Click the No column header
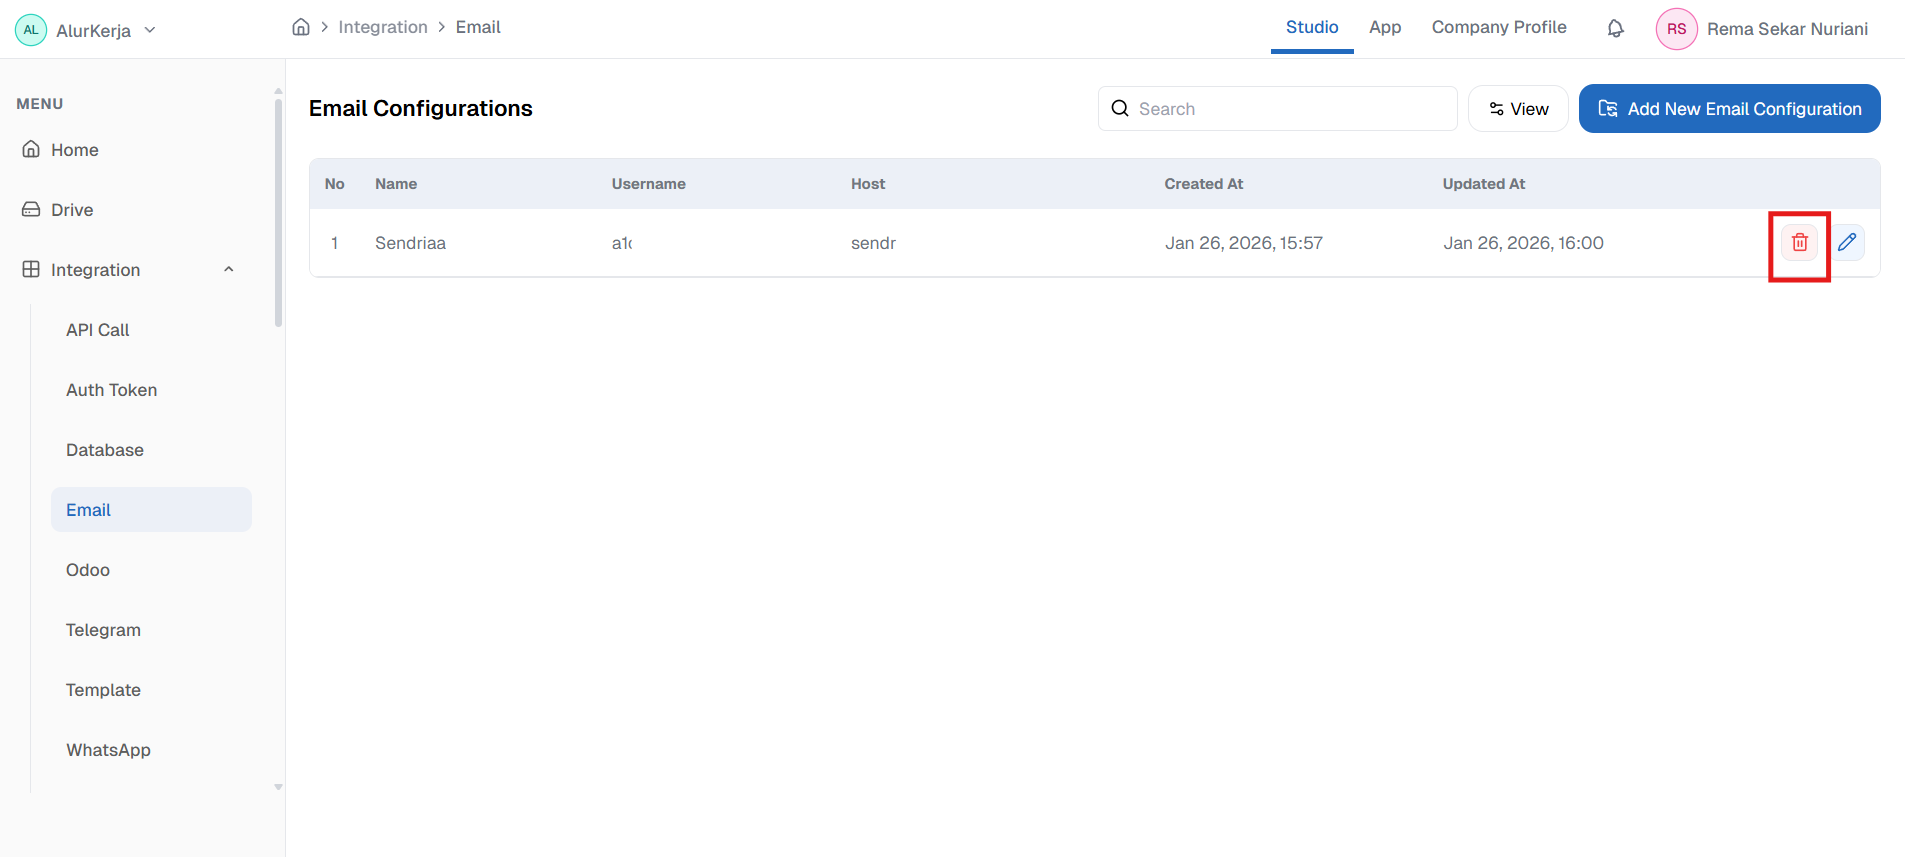1905x857 pixels. [x=334, y=184]
